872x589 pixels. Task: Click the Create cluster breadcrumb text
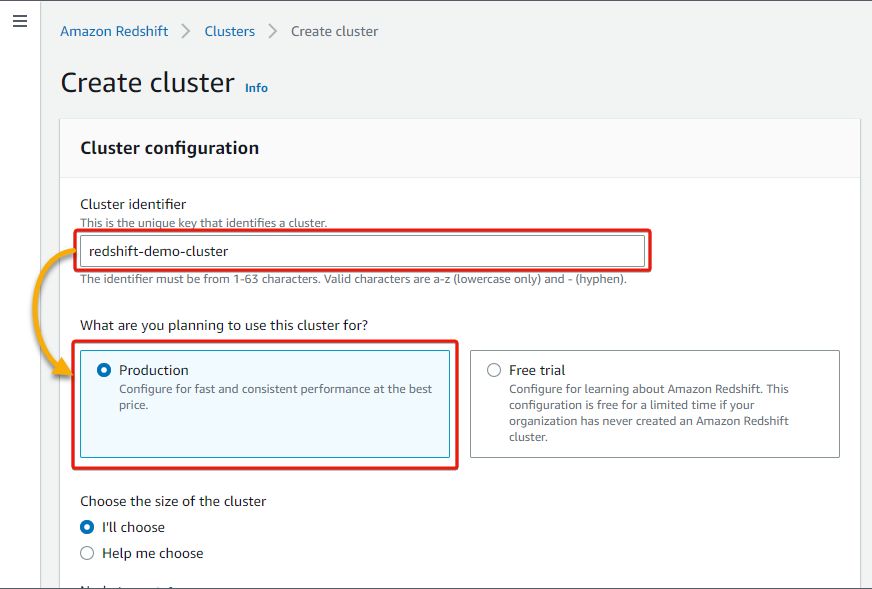click(x=334, y=31)
